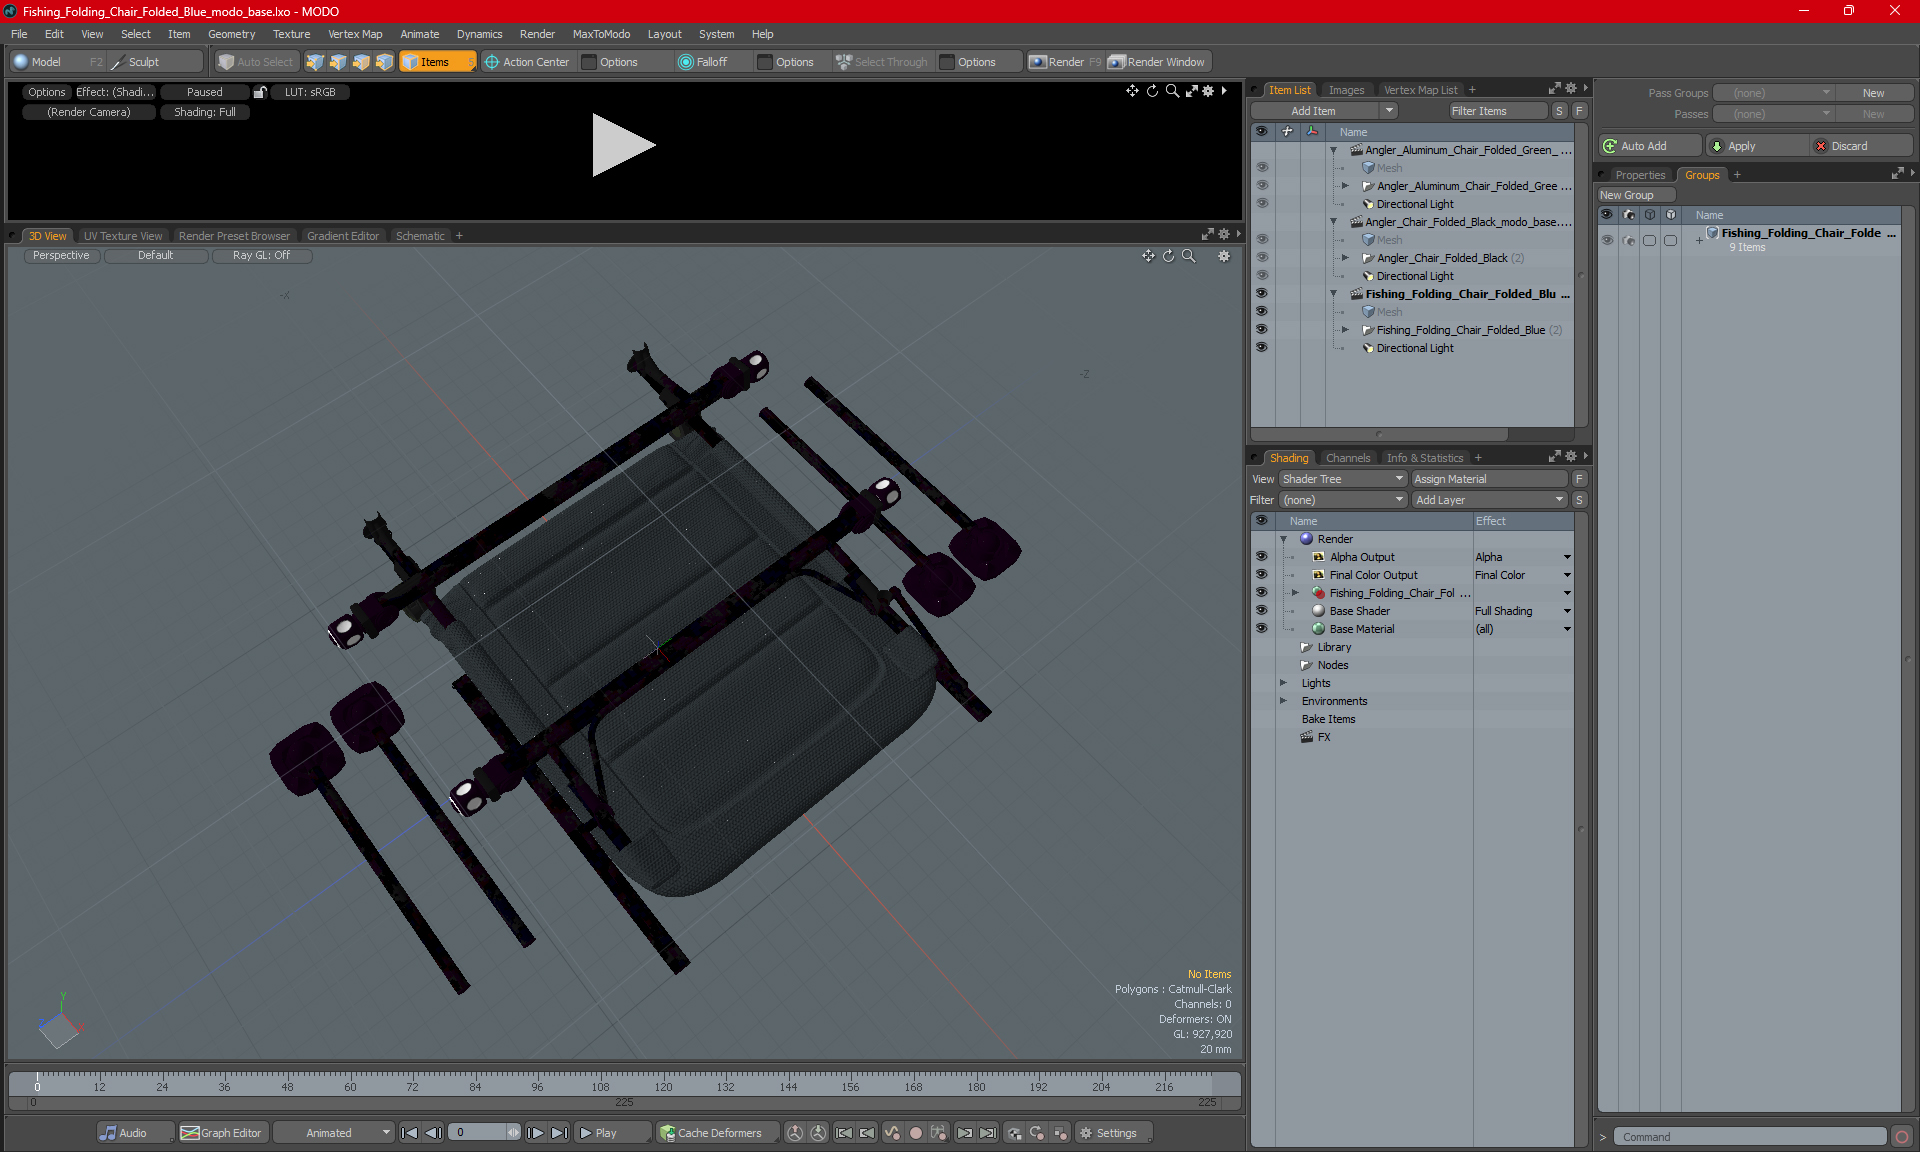The width and height of the screenshot is (1920, 1152).
Task: Activate Items selection mode
Action: [x=437, y=62]
